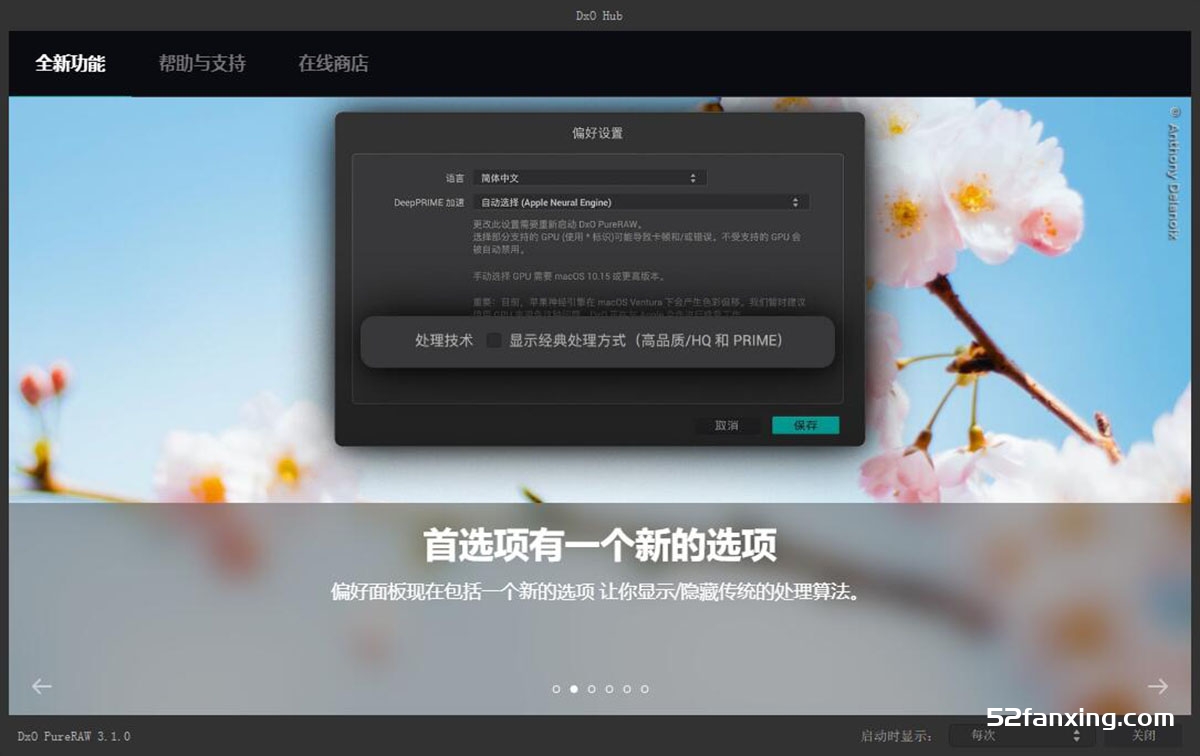
Task: Select the fifth carousel dot indicator
Action: click(x=625, y=688)
